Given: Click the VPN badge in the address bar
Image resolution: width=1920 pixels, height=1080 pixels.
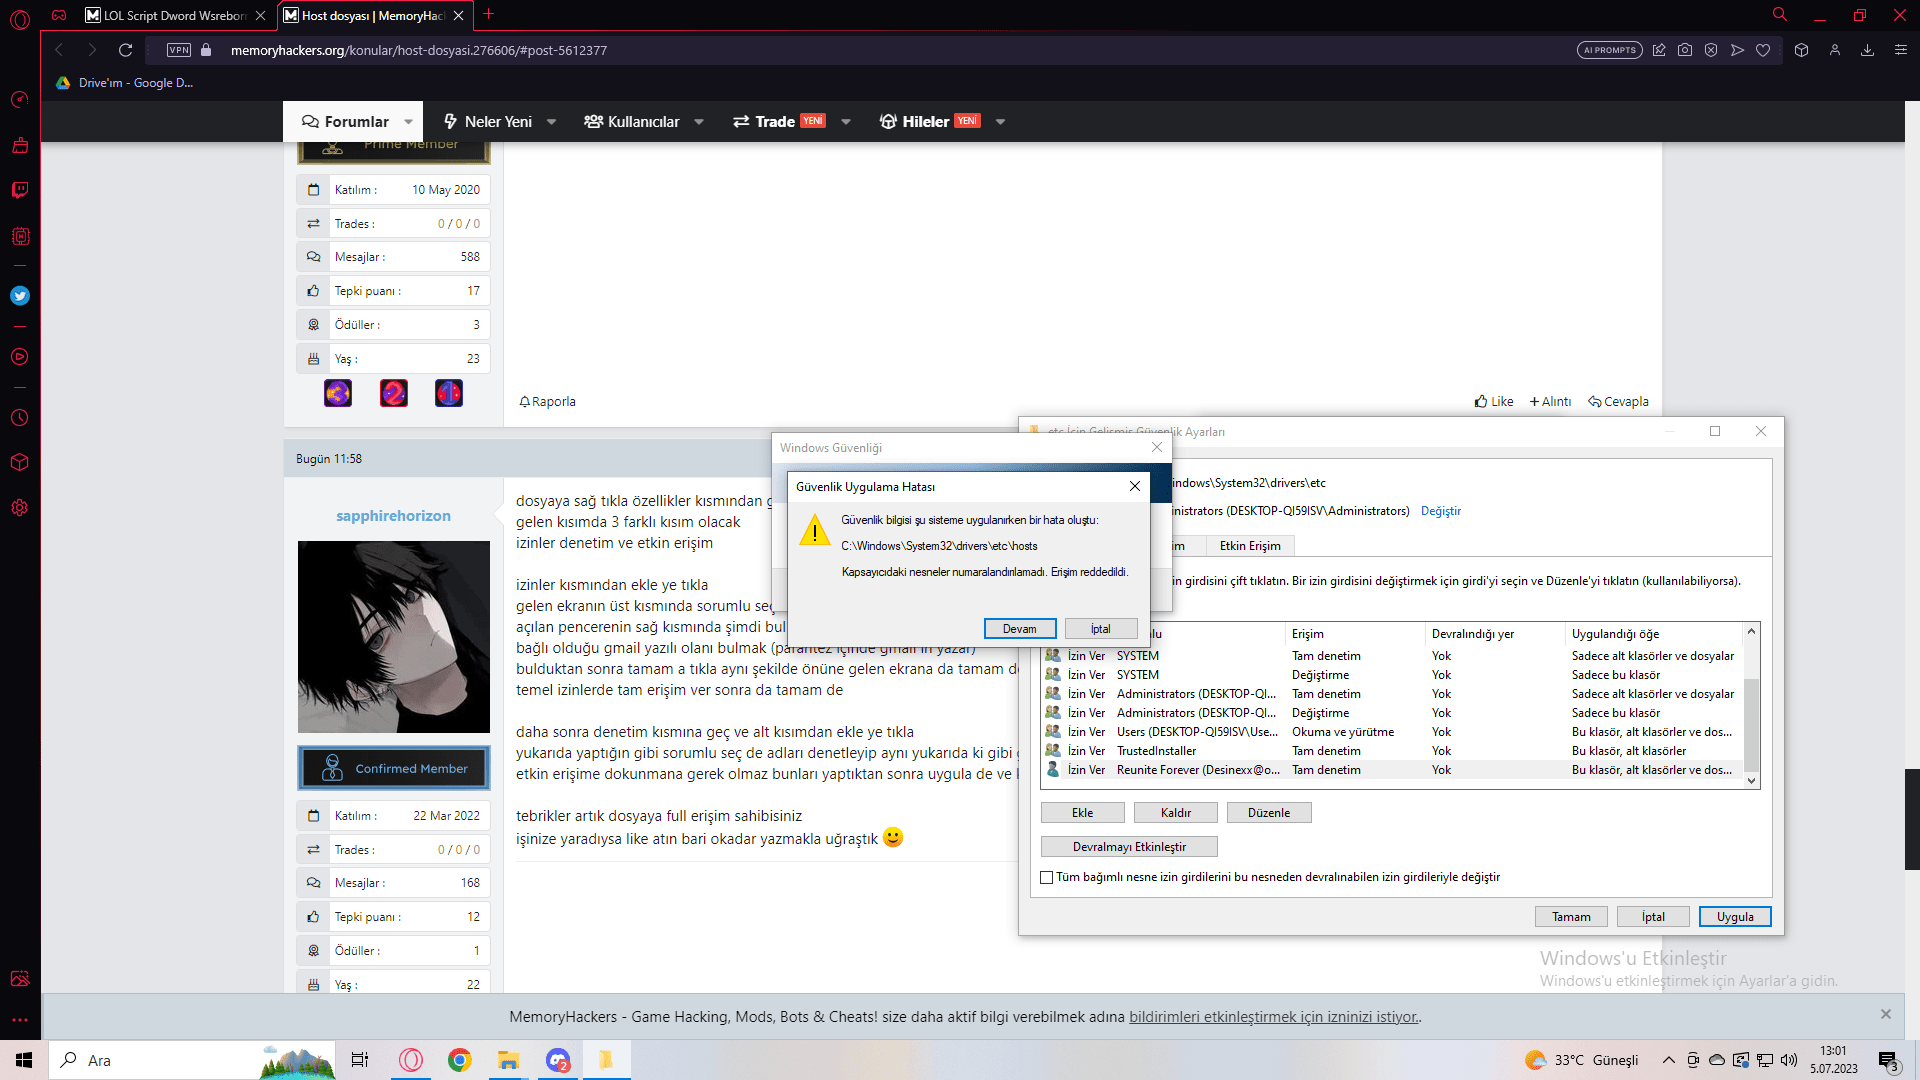Looking at the screenshot, I should coord(179,50).
